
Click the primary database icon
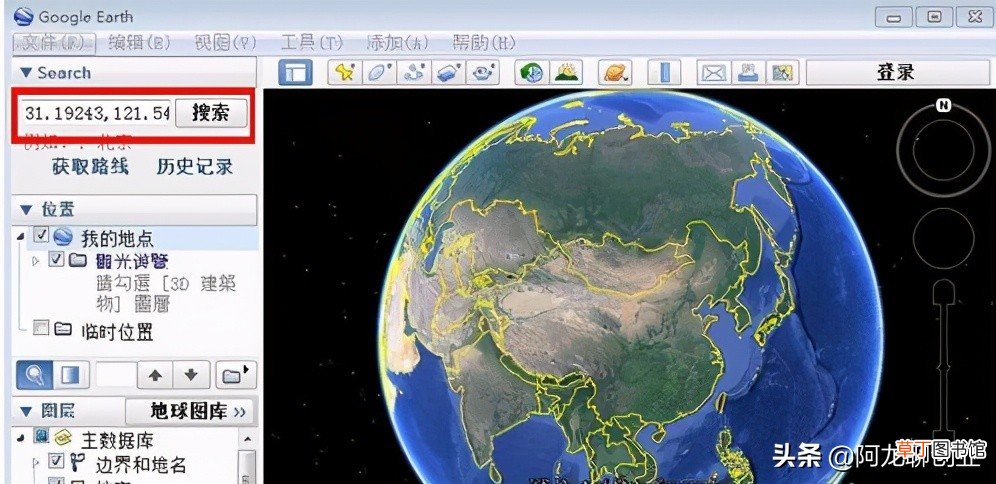pos(62,438)
